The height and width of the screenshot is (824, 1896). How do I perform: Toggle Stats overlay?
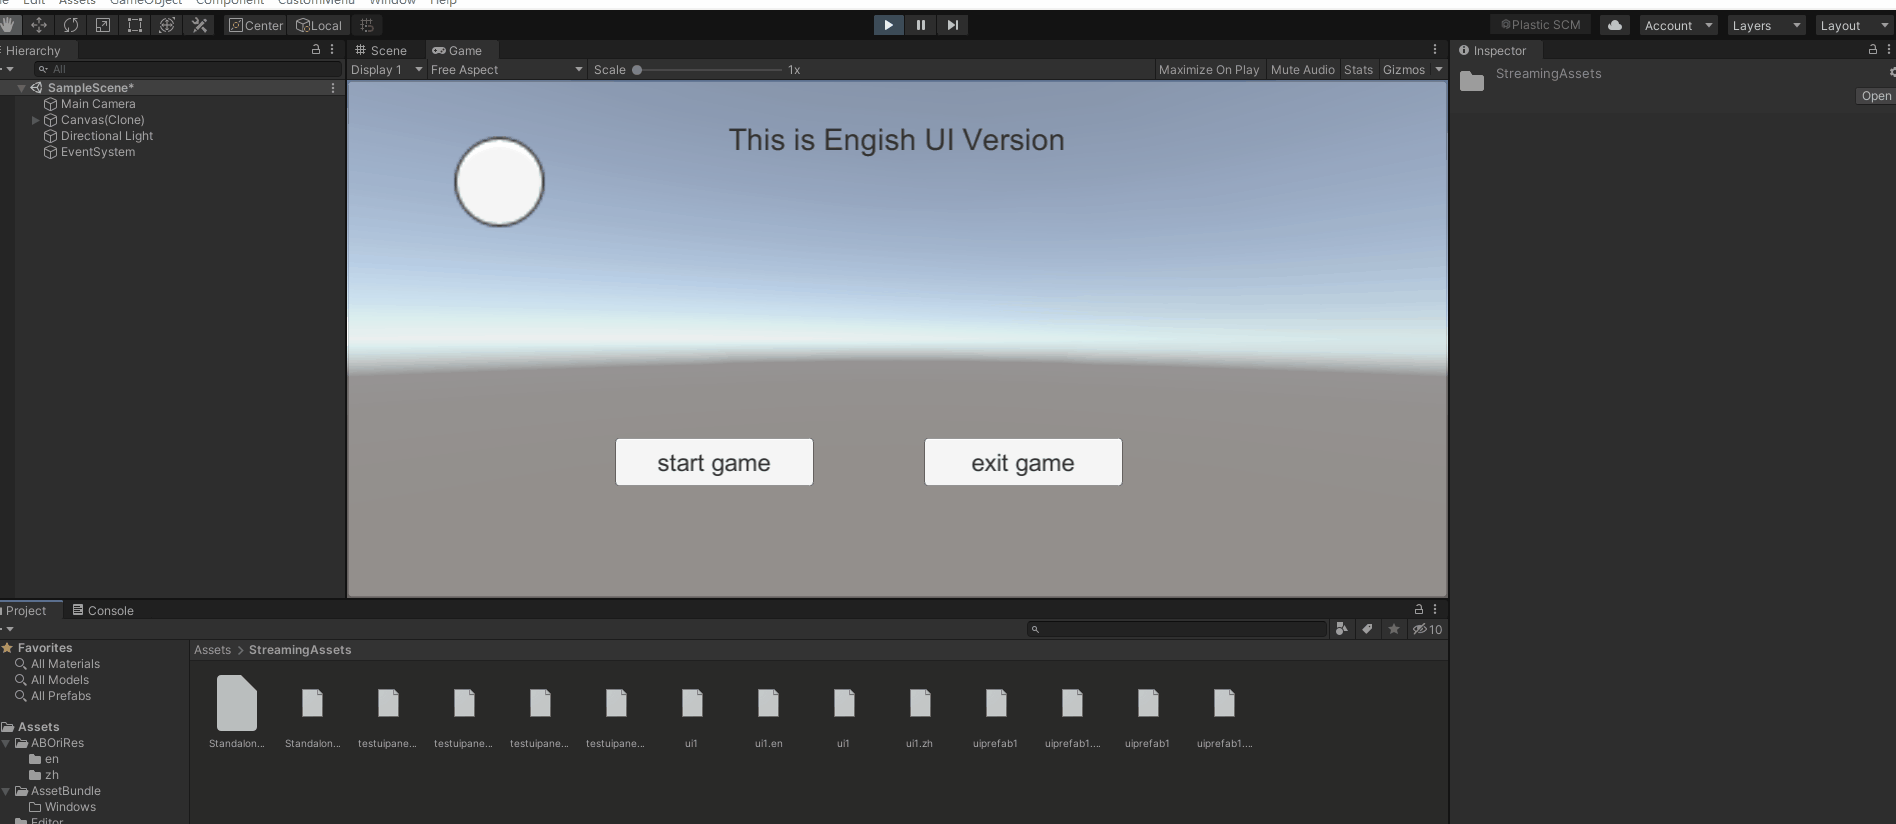point(1358,70)
